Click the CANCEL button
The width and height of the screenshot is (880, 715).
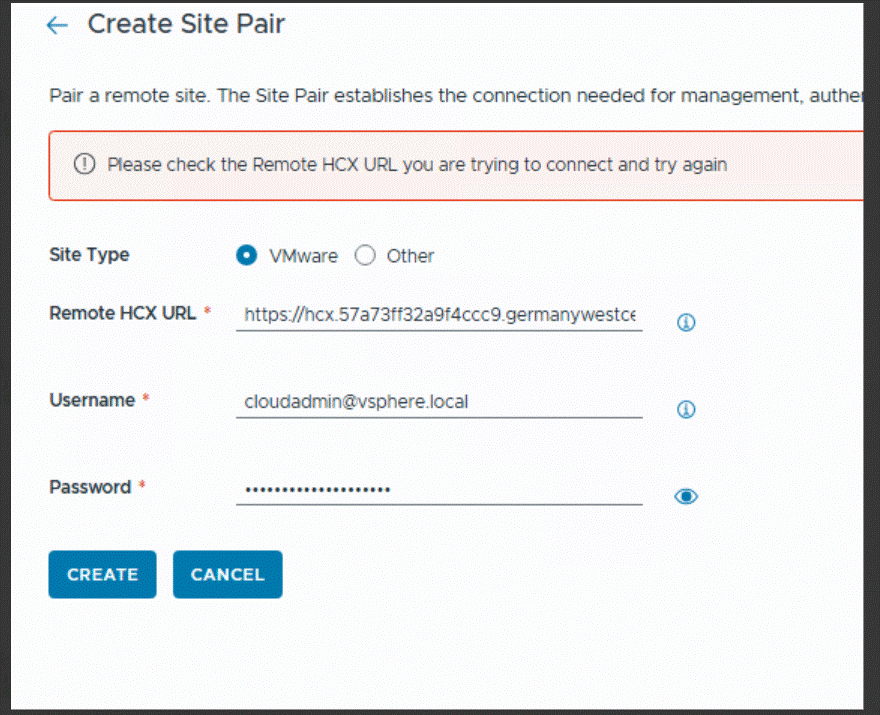(x=228, y=574)
